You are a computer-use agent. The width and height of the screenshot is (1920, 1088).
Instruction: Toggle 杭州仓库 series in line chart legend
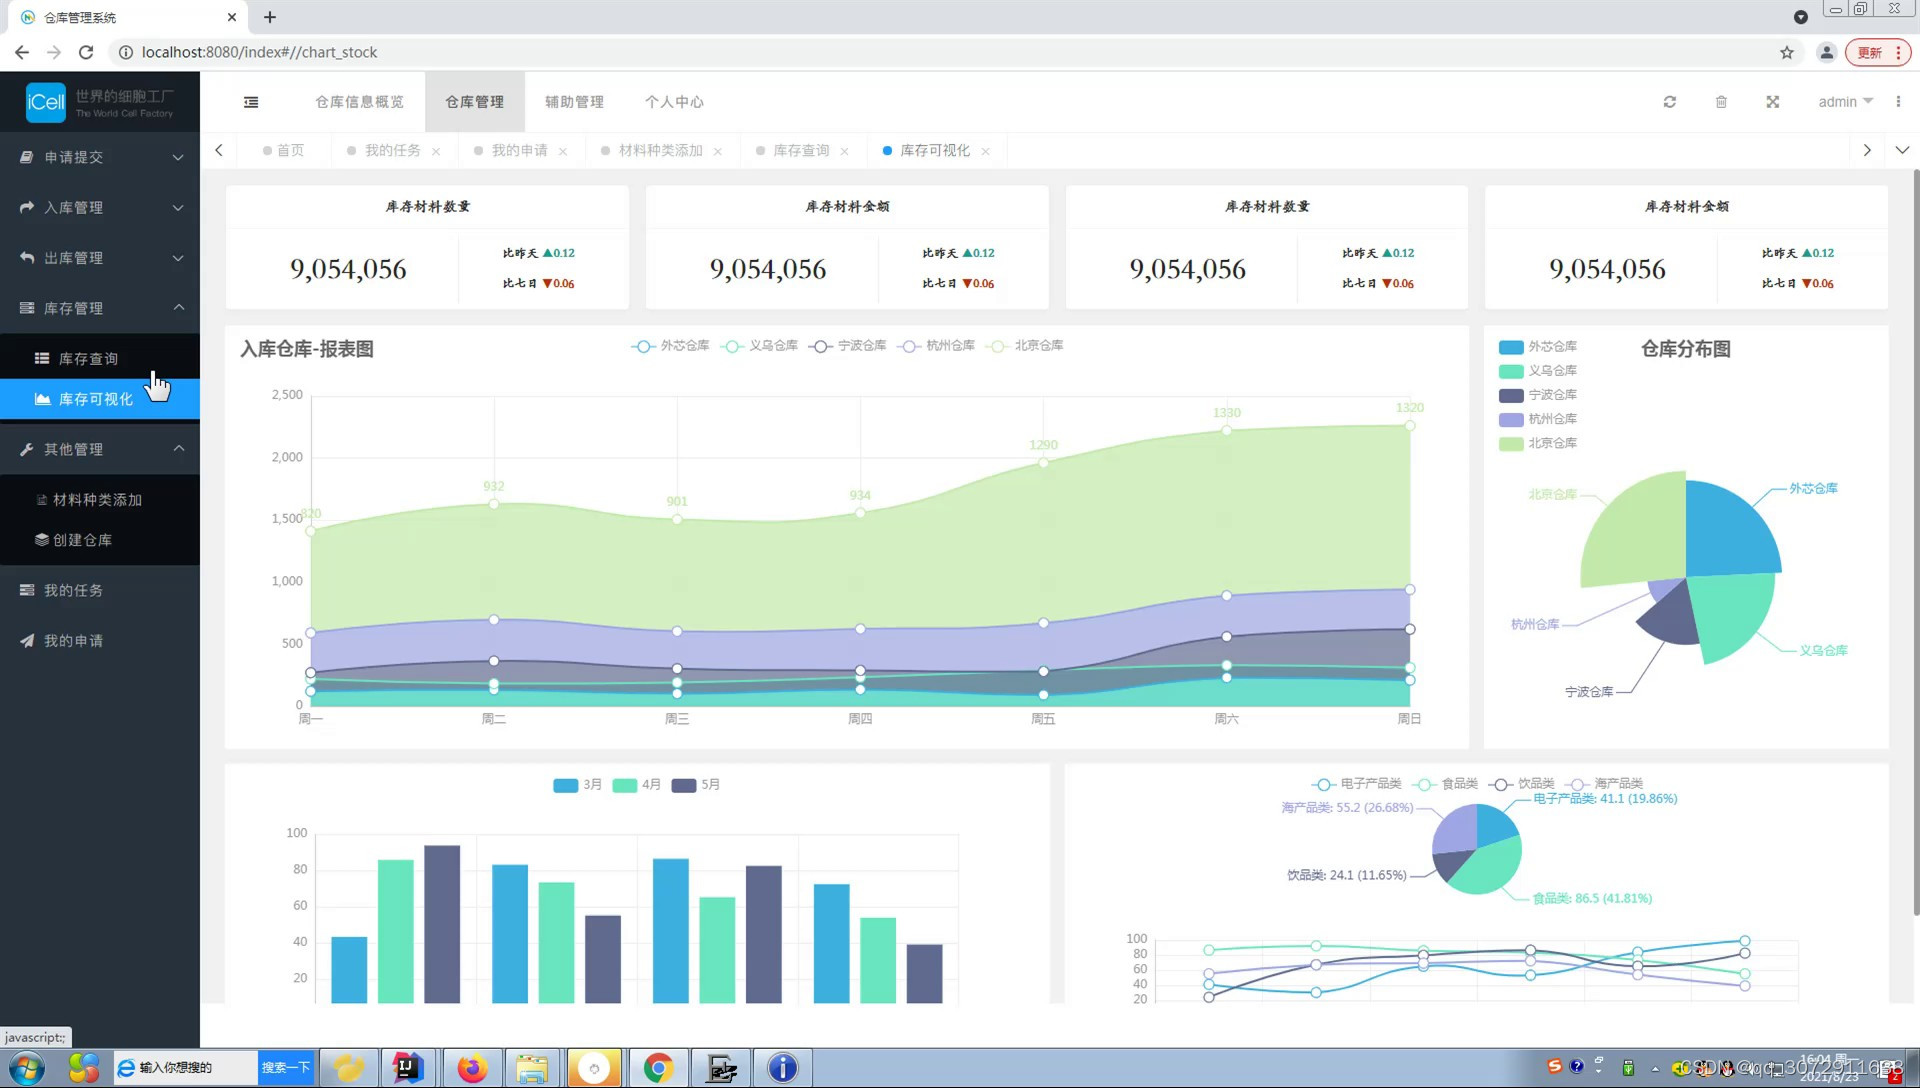936,346
